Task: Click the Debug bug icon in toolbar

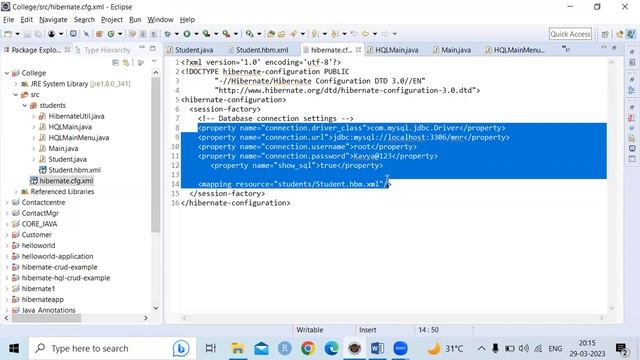Action: (x=167, y=34)
